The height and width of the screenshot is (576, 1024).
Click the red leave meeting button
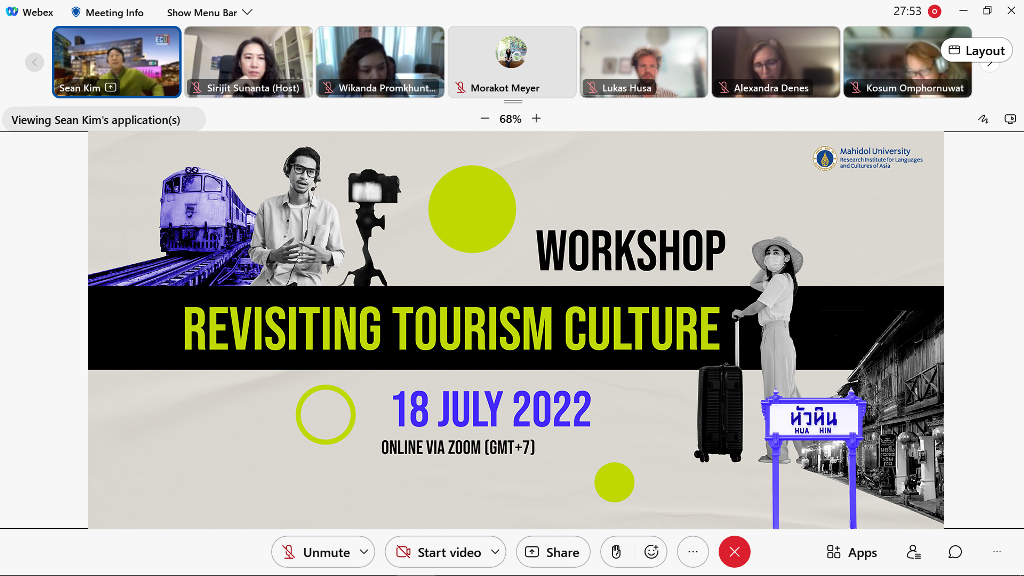click(734, 552)
